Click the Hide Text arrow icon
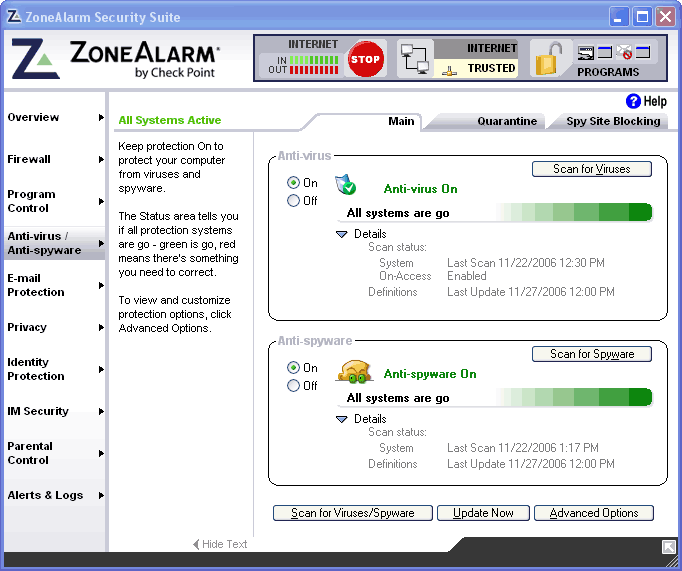 [196, 544]
